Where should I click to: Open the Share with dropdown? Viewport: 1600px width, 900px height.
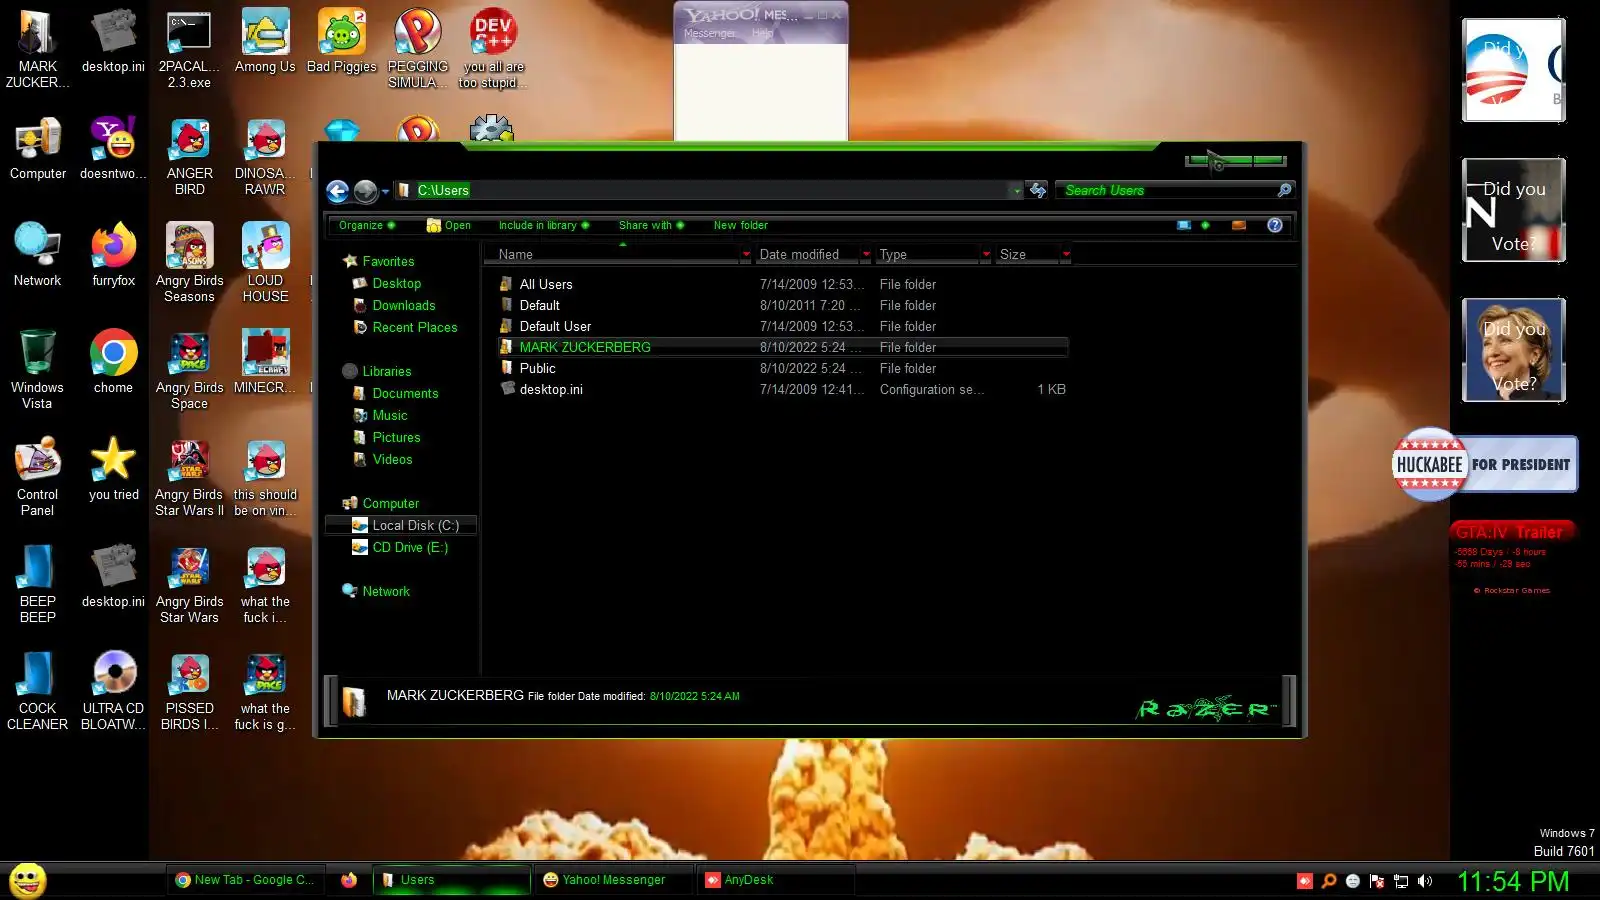click(651, 225)
